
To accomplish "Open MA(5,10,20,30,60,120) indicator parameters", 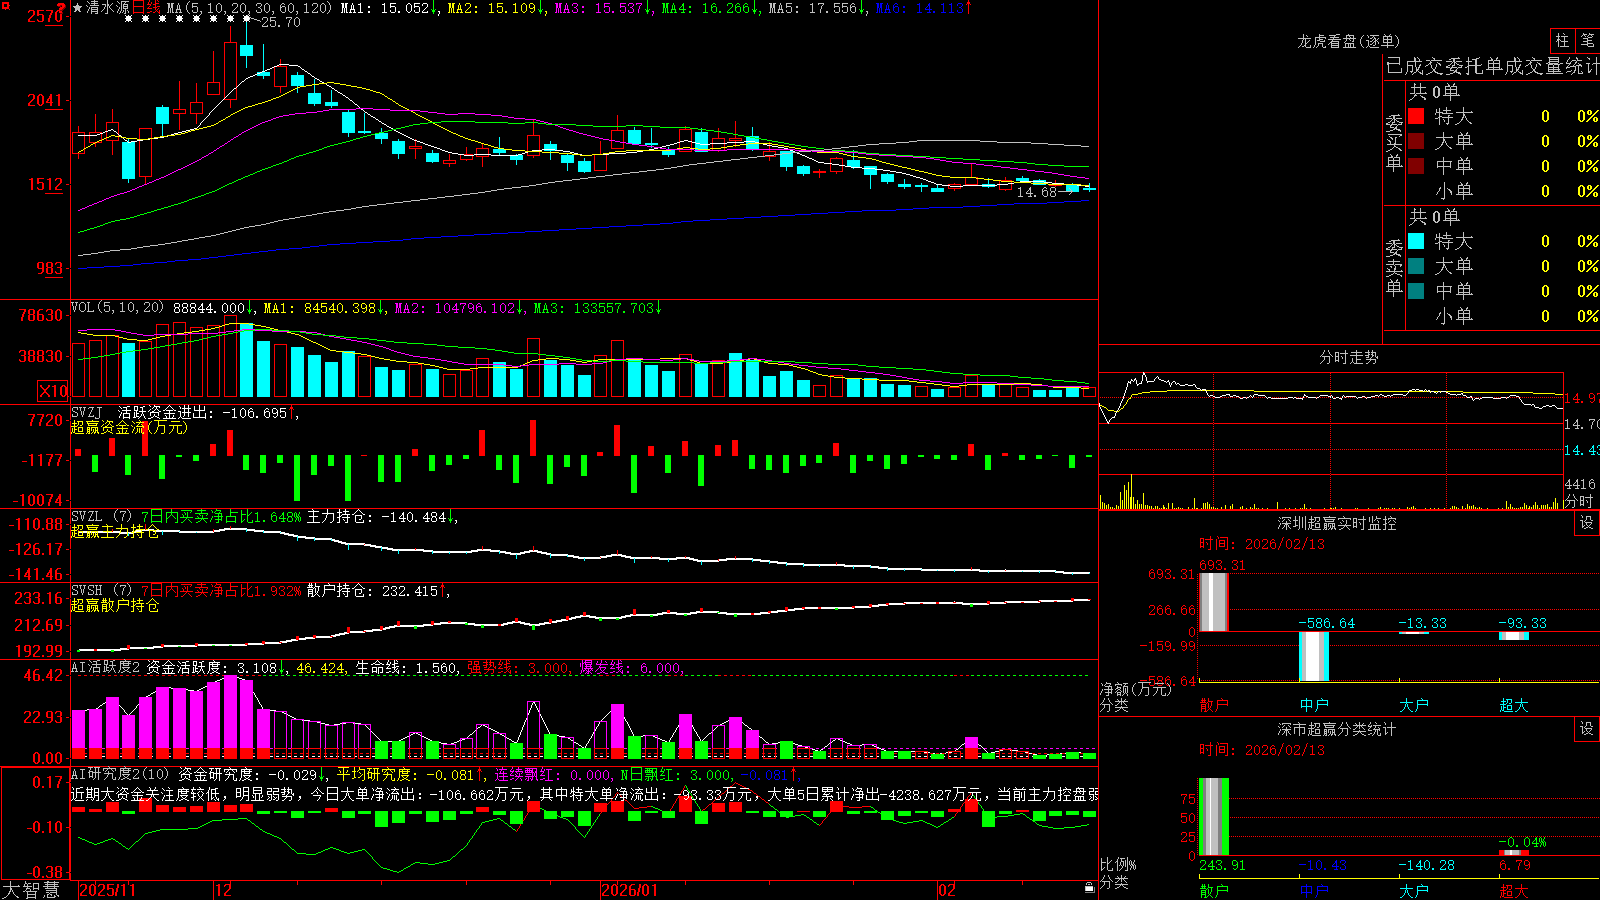I will click(249, 8).
